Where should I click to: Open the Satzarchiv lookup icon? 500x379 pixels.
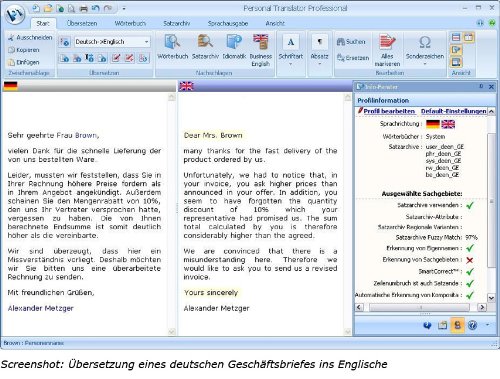(x=205, y=42)
